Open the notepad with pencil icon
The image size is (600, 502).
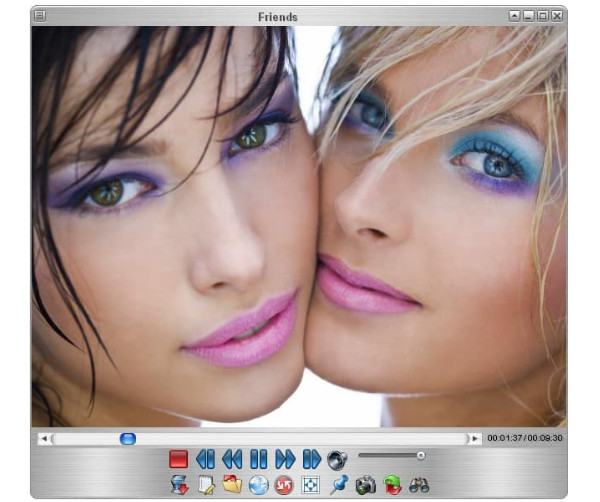[207, 485]
